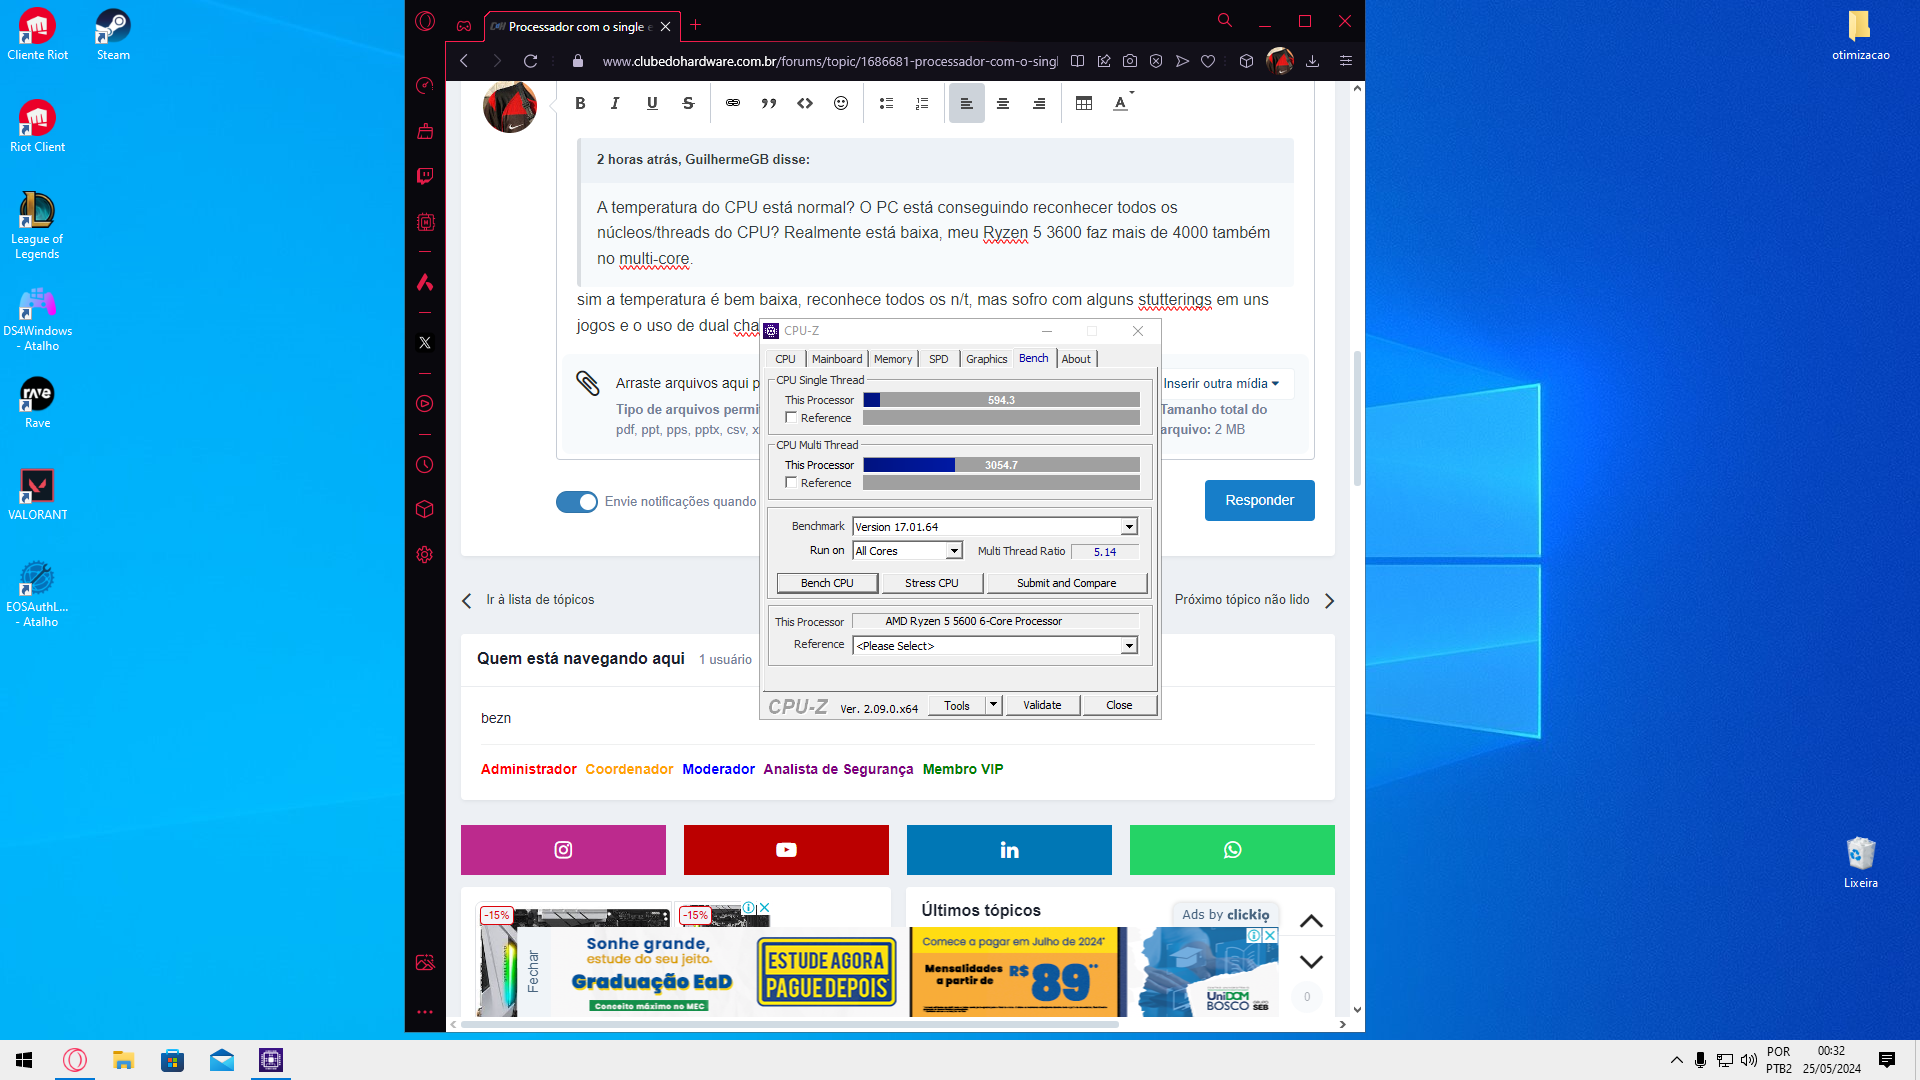Image resolution: width=1920 pixels, height=1080 pixels.
Task: Check the Multi Thread Reference checkbox
Action: pos(791,483)
